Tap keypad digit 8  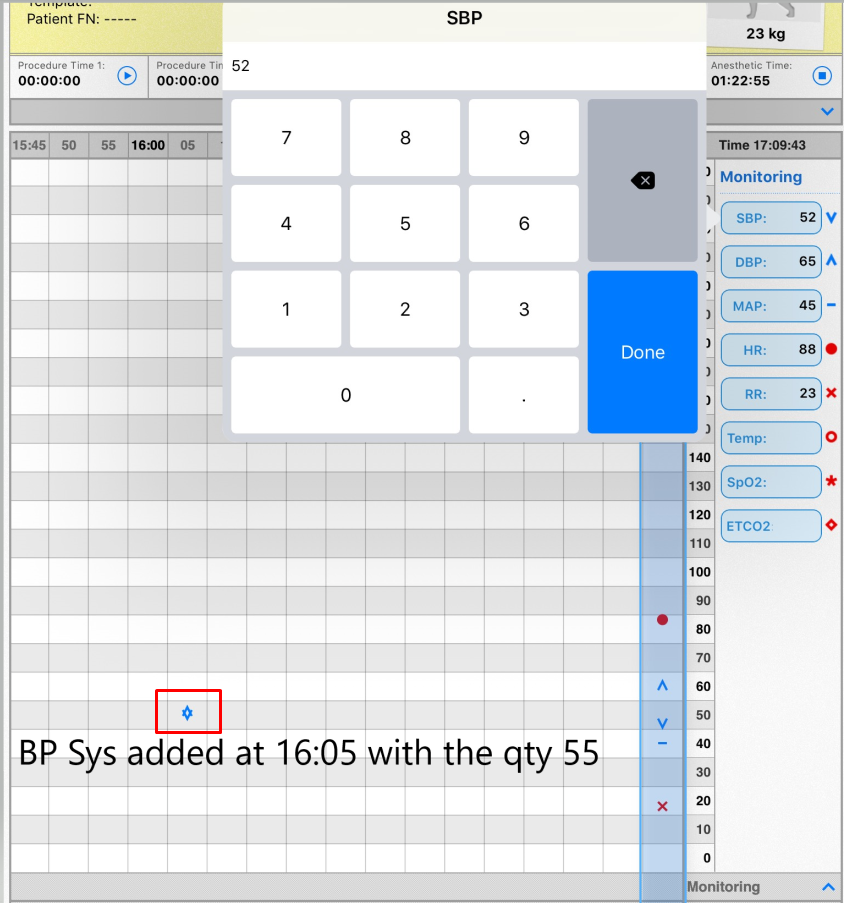click(405, 138)
